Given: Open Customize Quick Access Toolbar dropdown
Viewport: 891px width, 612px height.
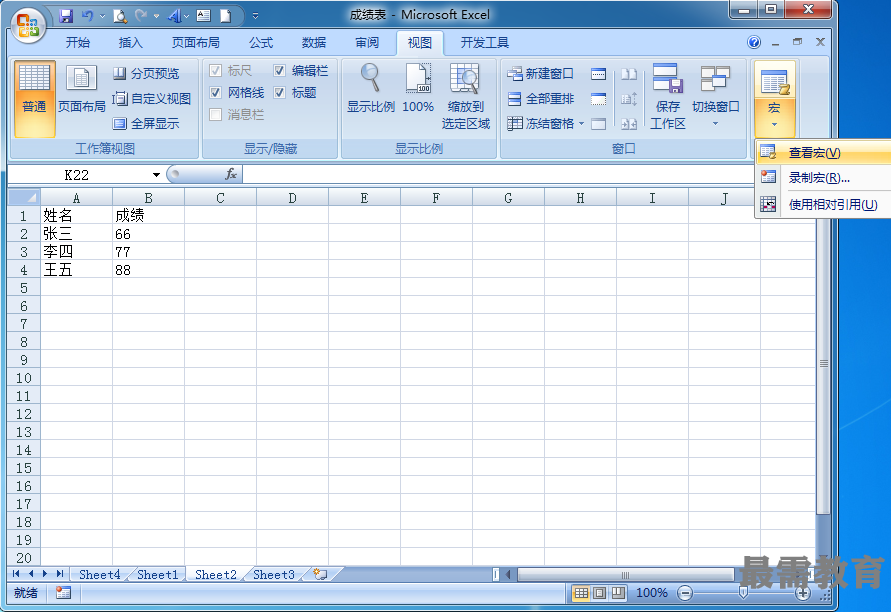Looking at the screenshot, I should coord(256,16).
